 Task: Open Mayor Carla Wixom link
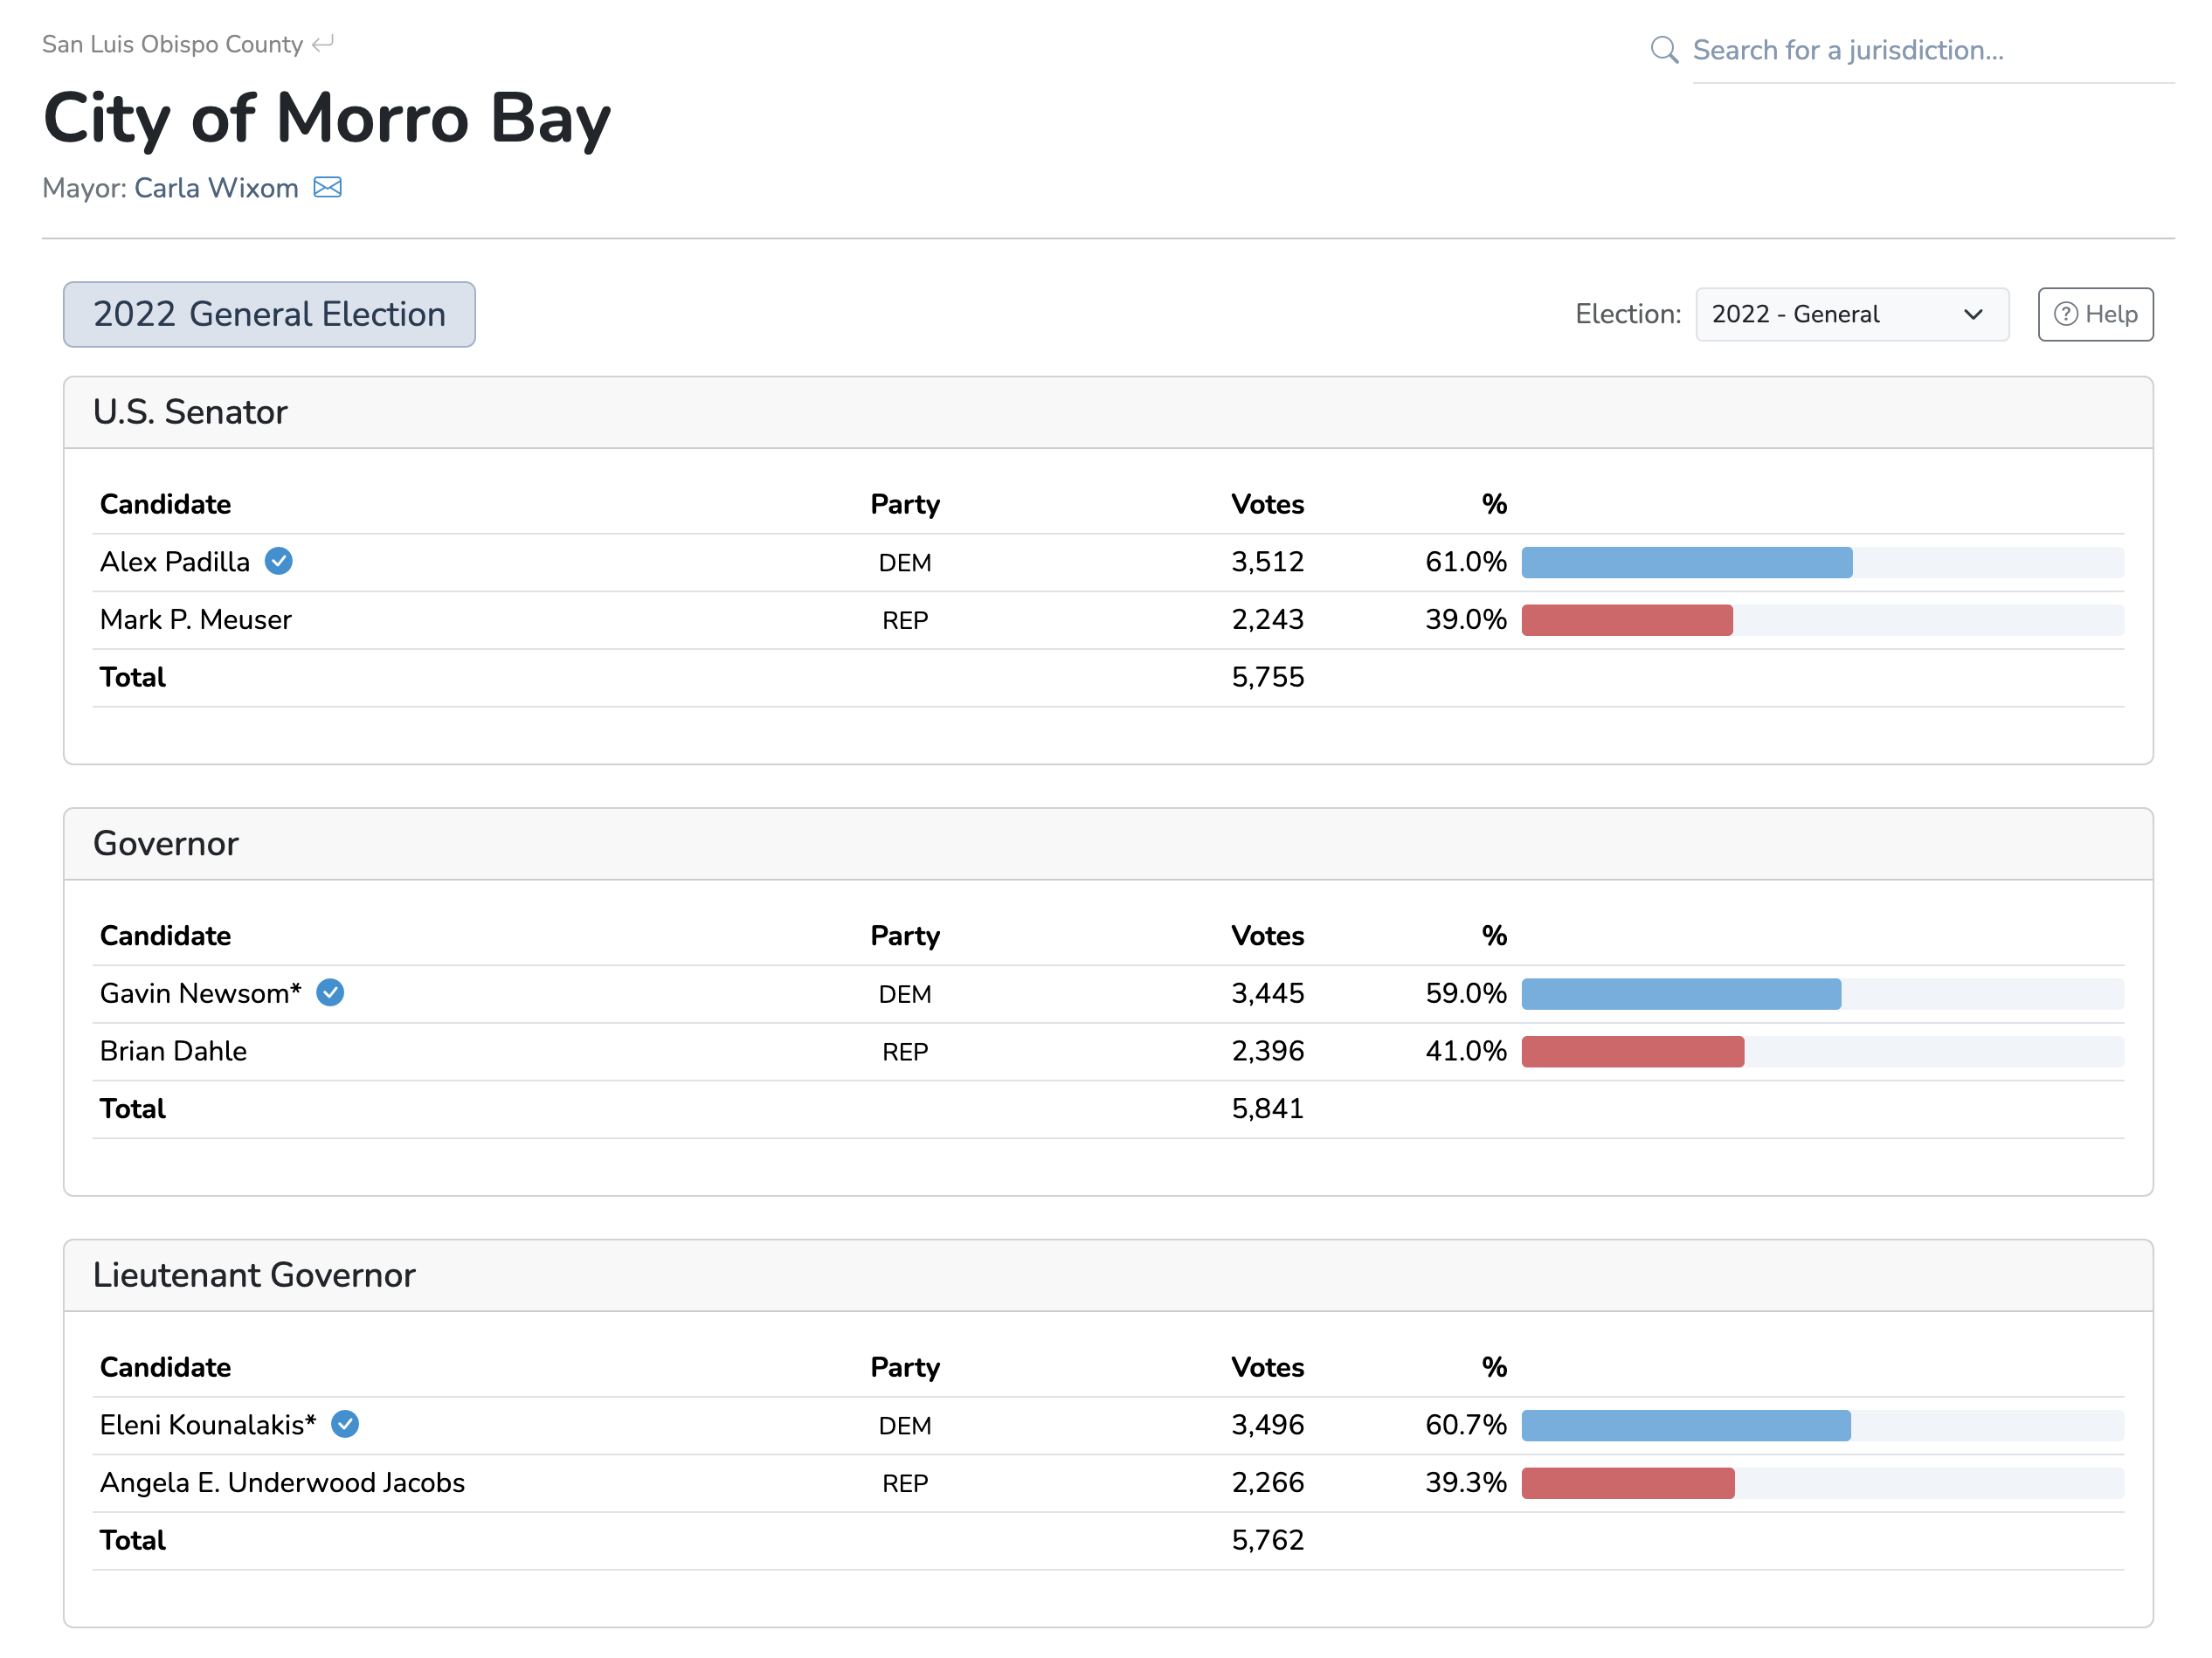[216, 188]
